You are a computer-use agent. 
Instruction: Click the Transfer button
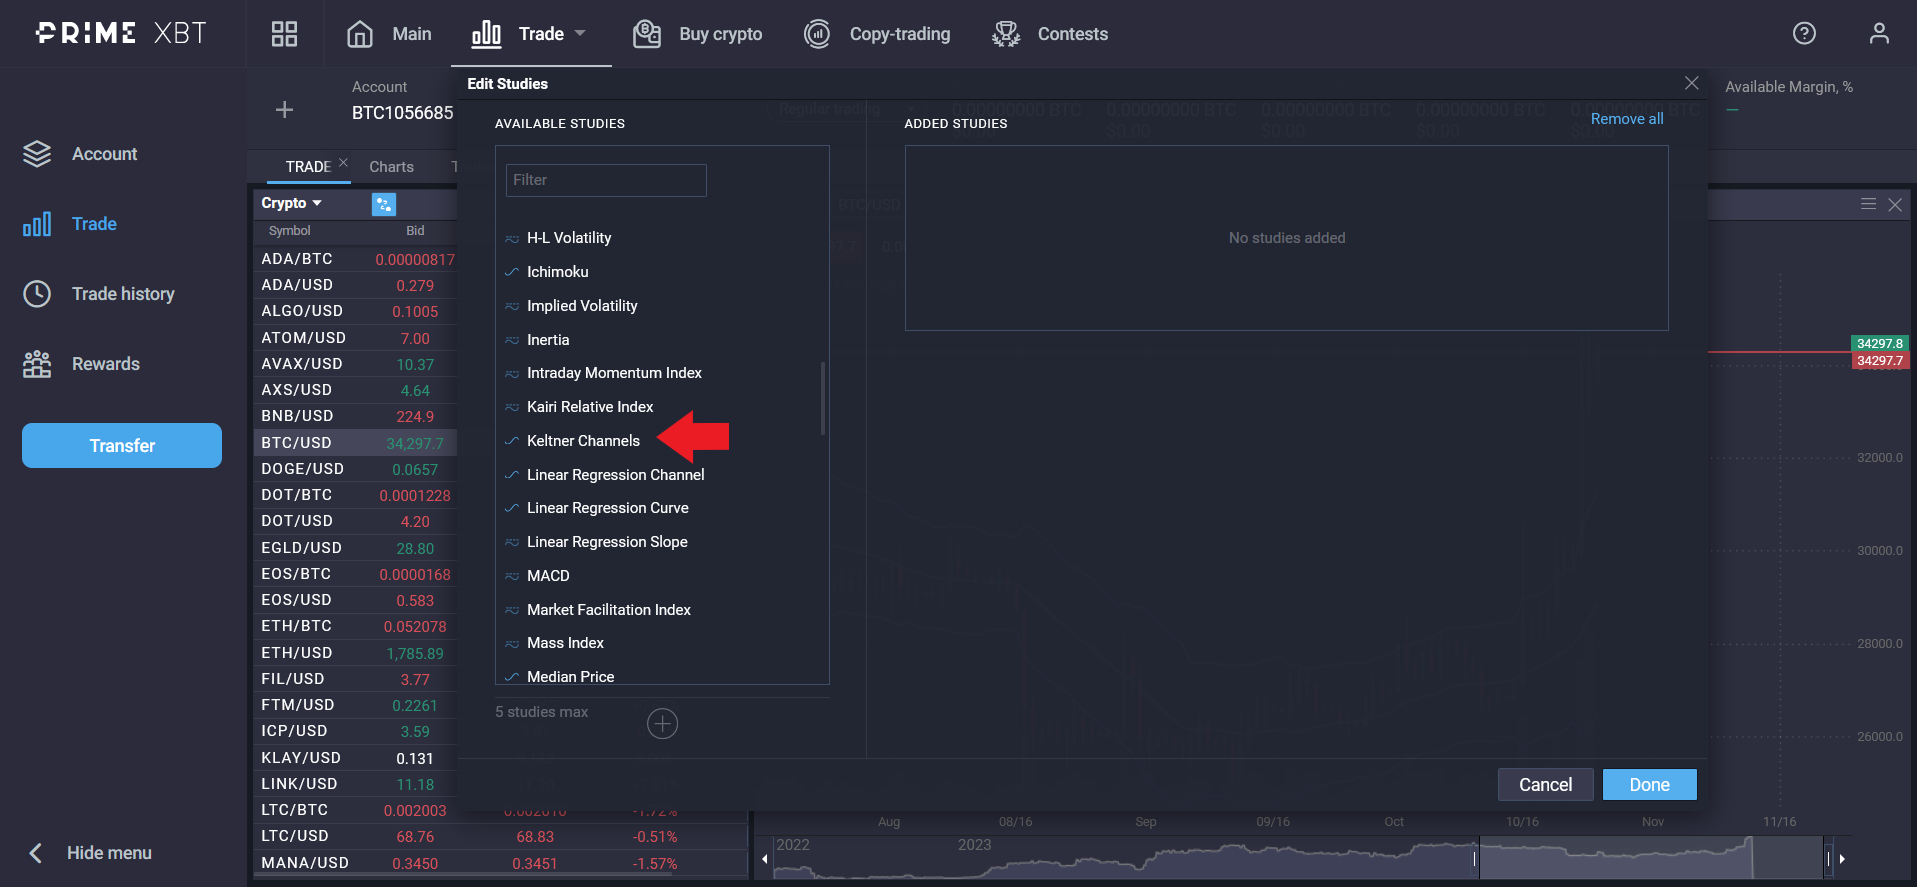coord(122,445)
